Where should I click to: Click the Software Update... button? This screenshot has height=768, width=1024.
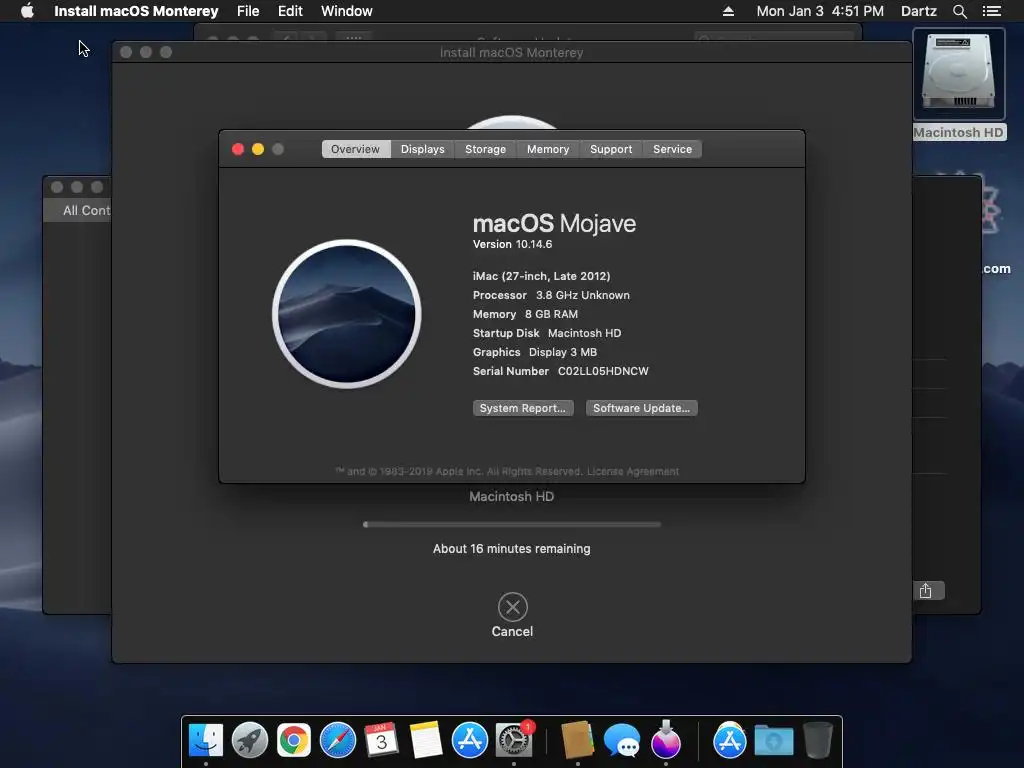click(641, 408)
